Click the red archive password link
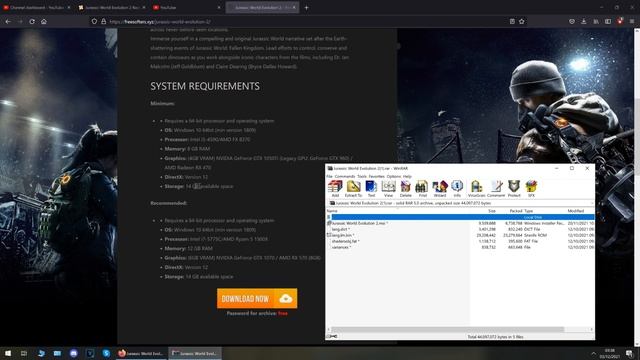Image resolution: width=640 pixels, height=360 pixels. click(283, 313)
